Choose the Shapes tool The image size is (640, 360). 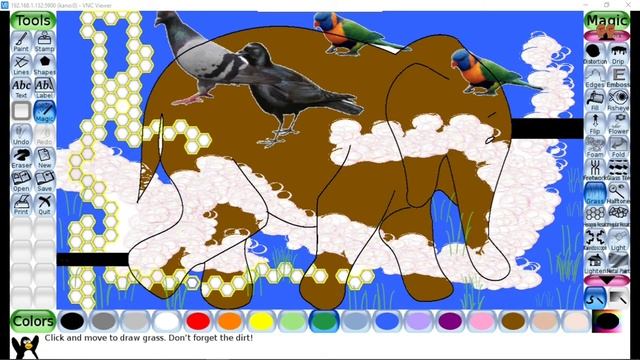tap(44, 65)
